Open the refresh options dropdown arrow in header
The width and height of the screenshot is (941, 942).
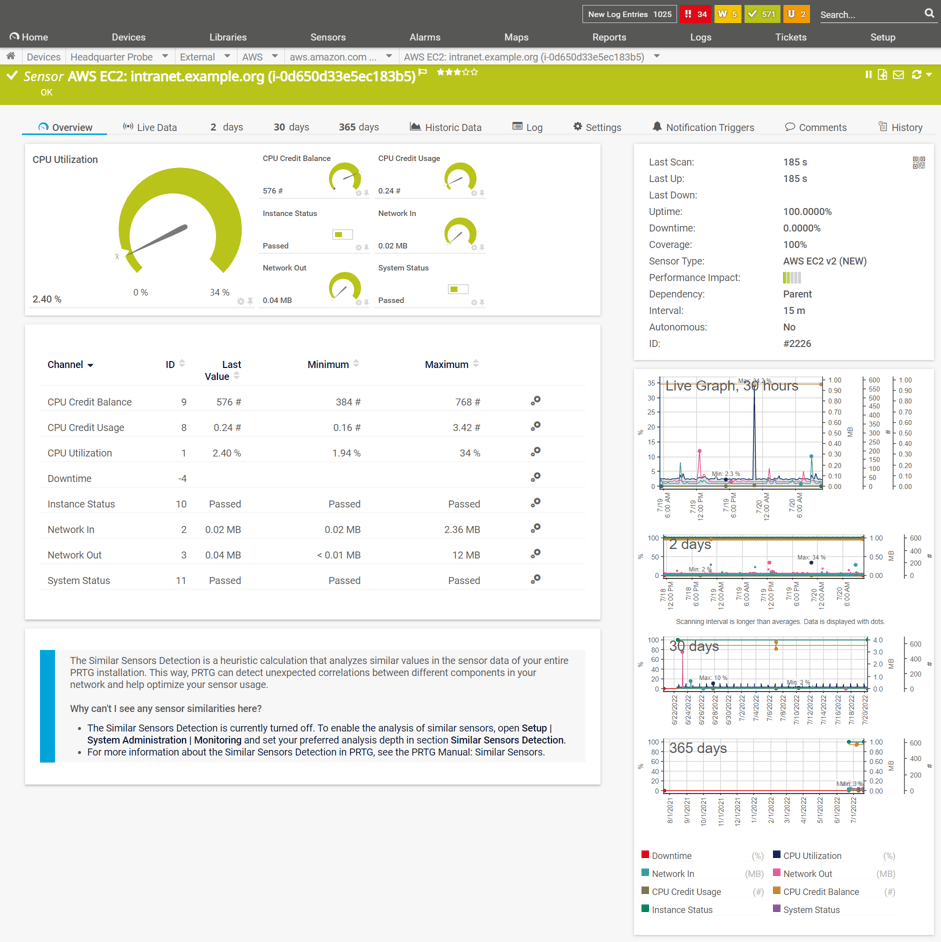point(930,74)
